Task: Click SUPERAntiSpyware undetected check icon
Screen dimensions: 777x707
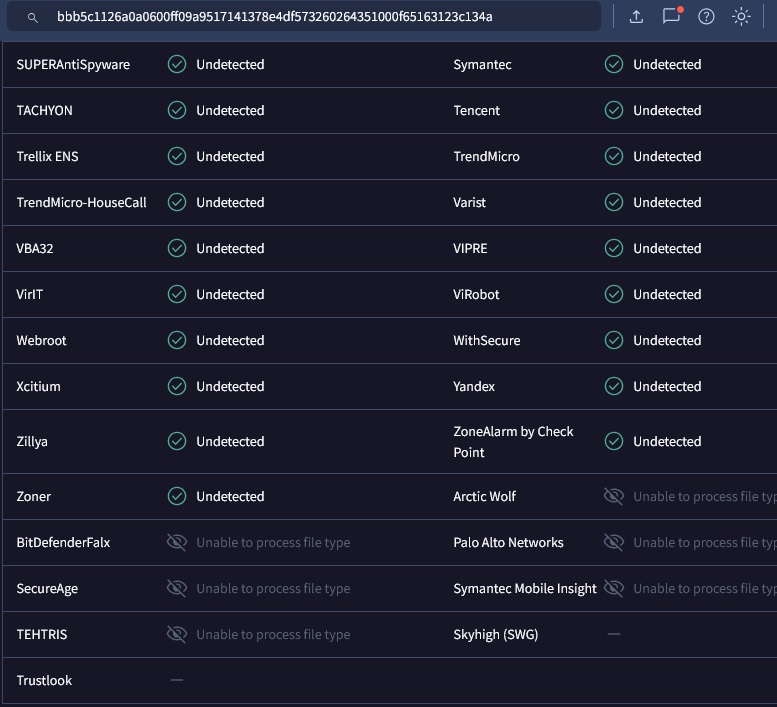Action: (x=177, y=64)
